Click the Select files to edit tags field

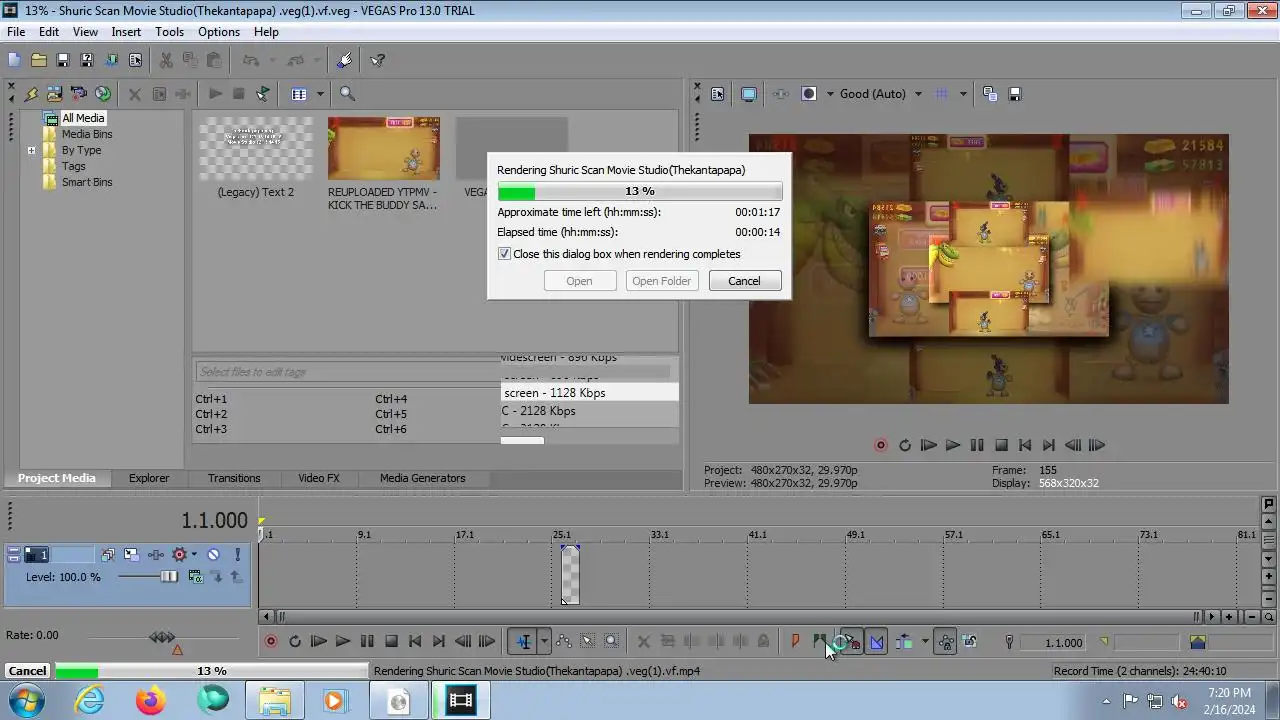coord(433,371)
